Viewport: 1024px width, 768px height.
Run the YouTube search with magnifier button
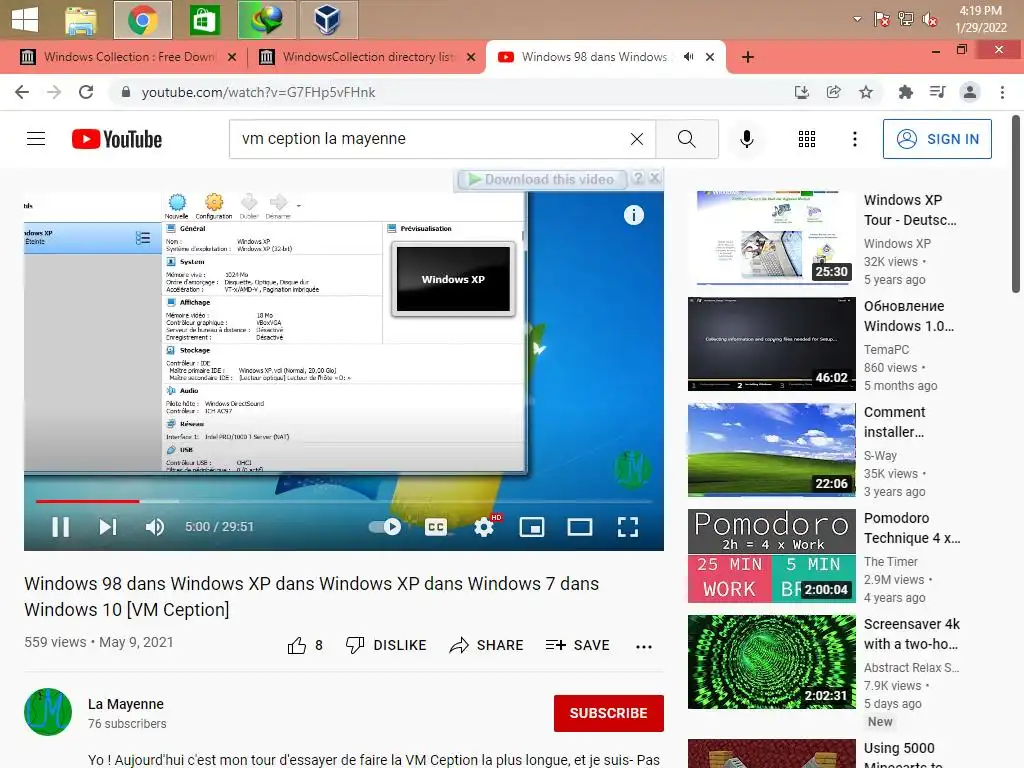pos(687,138)
